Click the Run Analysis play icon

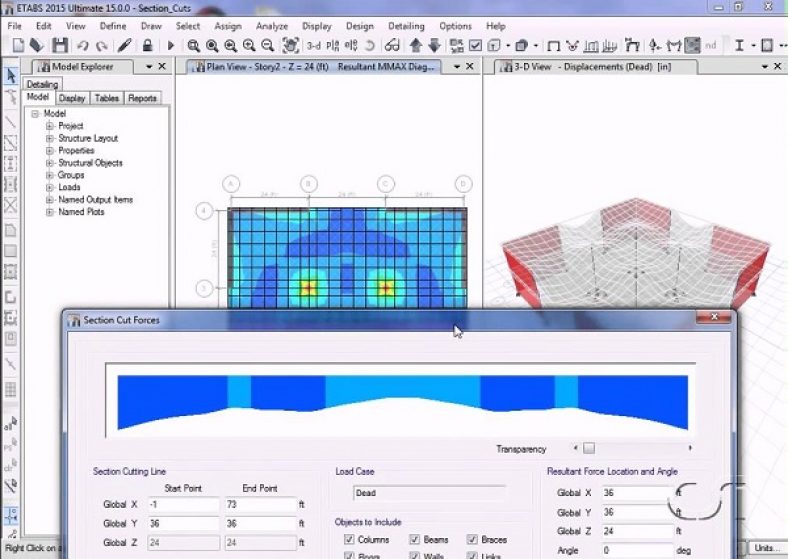(x=170, y=46)
